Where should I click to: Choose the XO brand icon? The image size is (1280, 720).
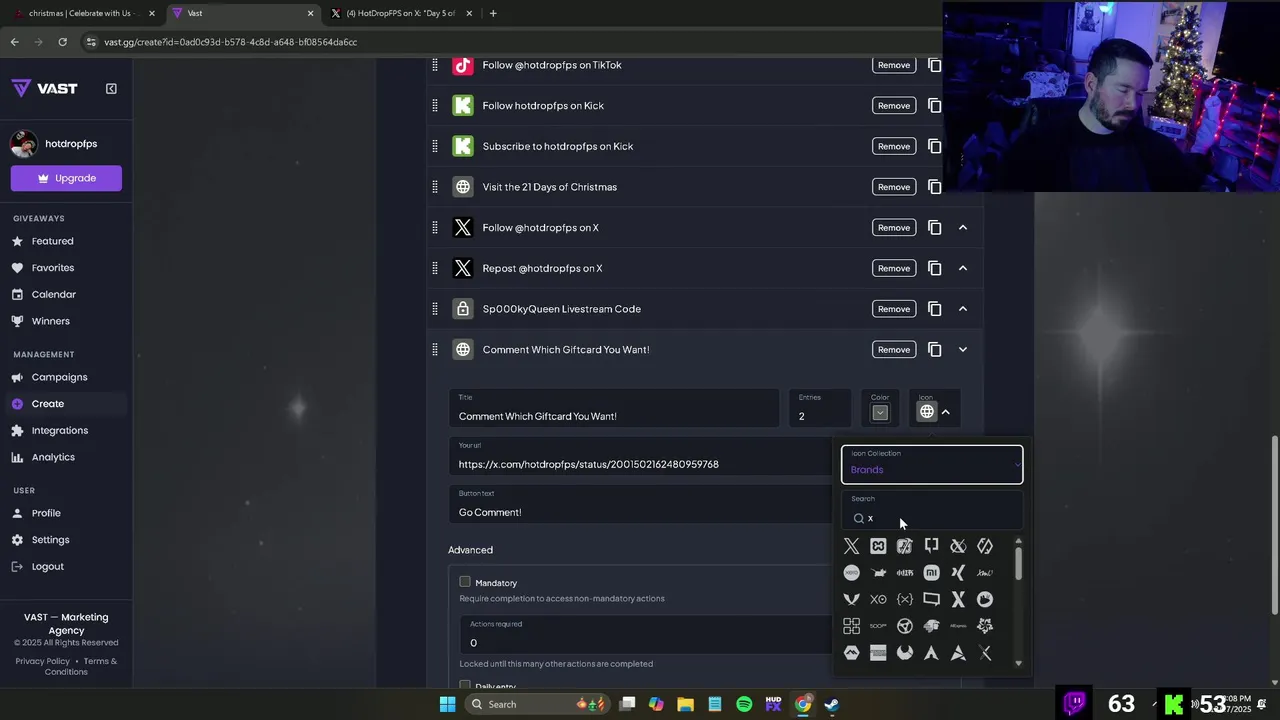[x=878, y=599]
